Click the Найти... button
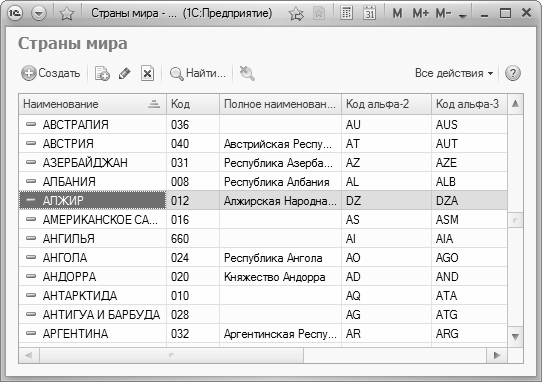Viewport: 542px width, 382px height. coord(197,73)
